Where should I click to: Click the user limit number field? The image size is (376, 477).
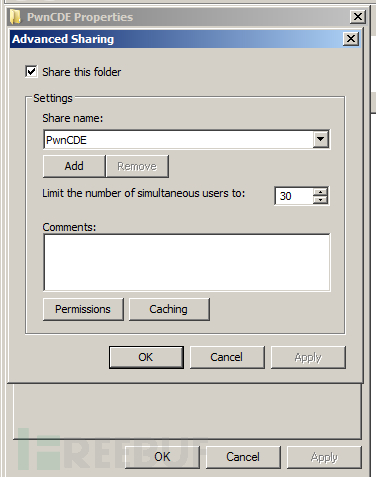(x=294, y=196)
